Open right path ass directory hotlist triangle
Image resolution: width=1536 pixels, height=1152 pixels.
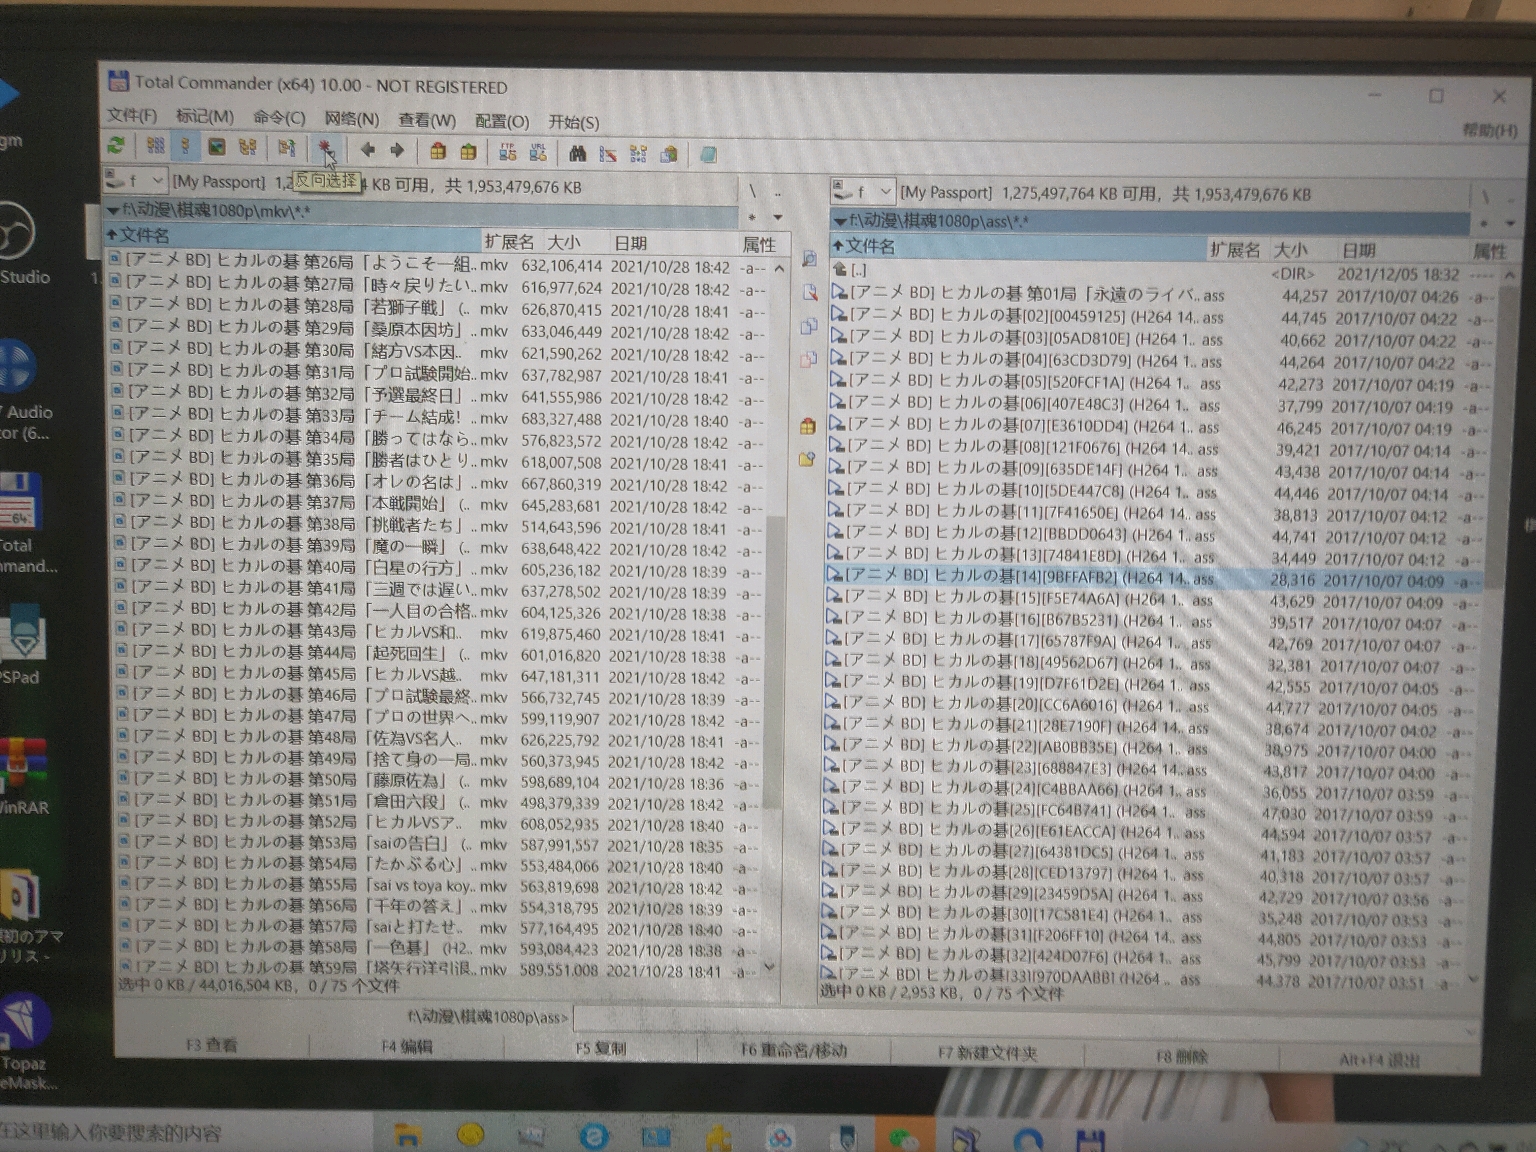840,221
